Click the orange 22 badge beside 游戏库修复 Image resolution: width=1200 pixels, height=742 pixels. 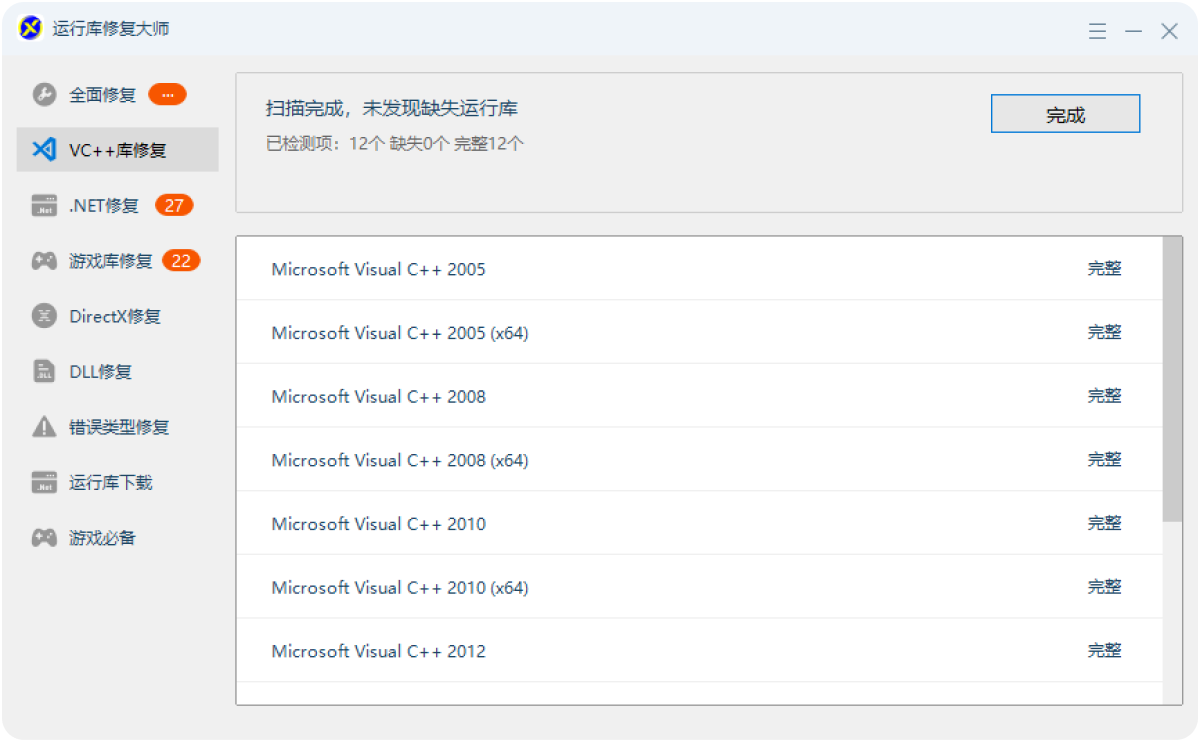(x=181, y=261)
